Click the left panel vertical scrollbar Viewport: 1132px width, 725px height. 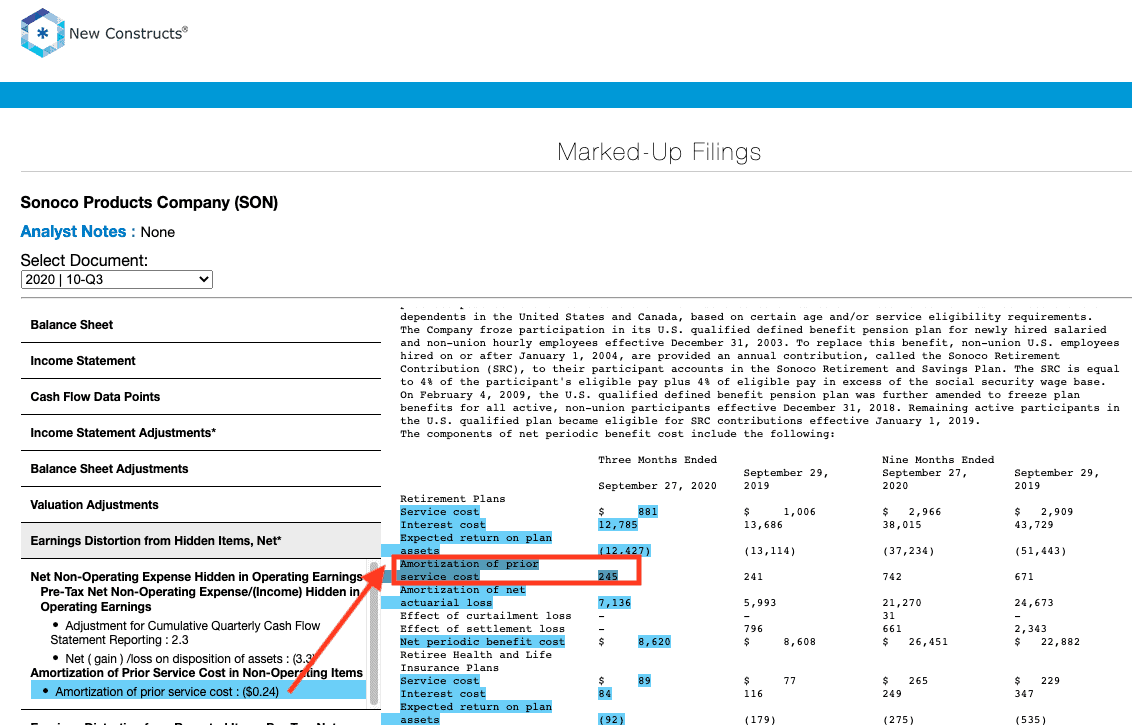[x=374, y=633]
